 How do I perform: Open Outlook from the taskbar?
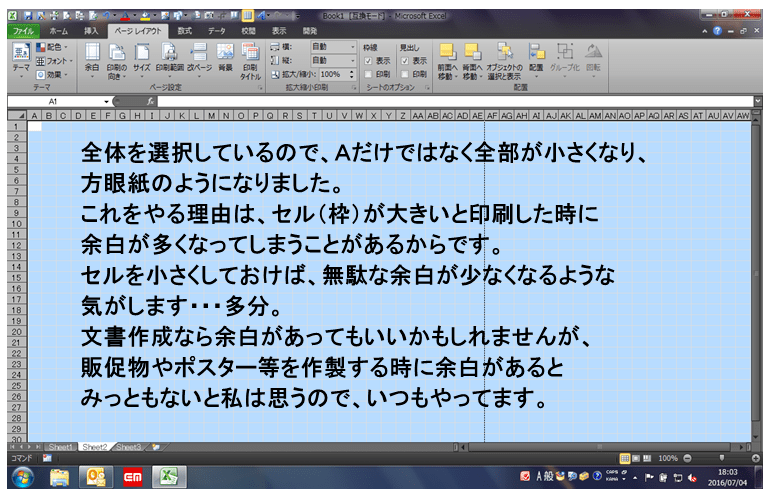[x=96, y=477]
